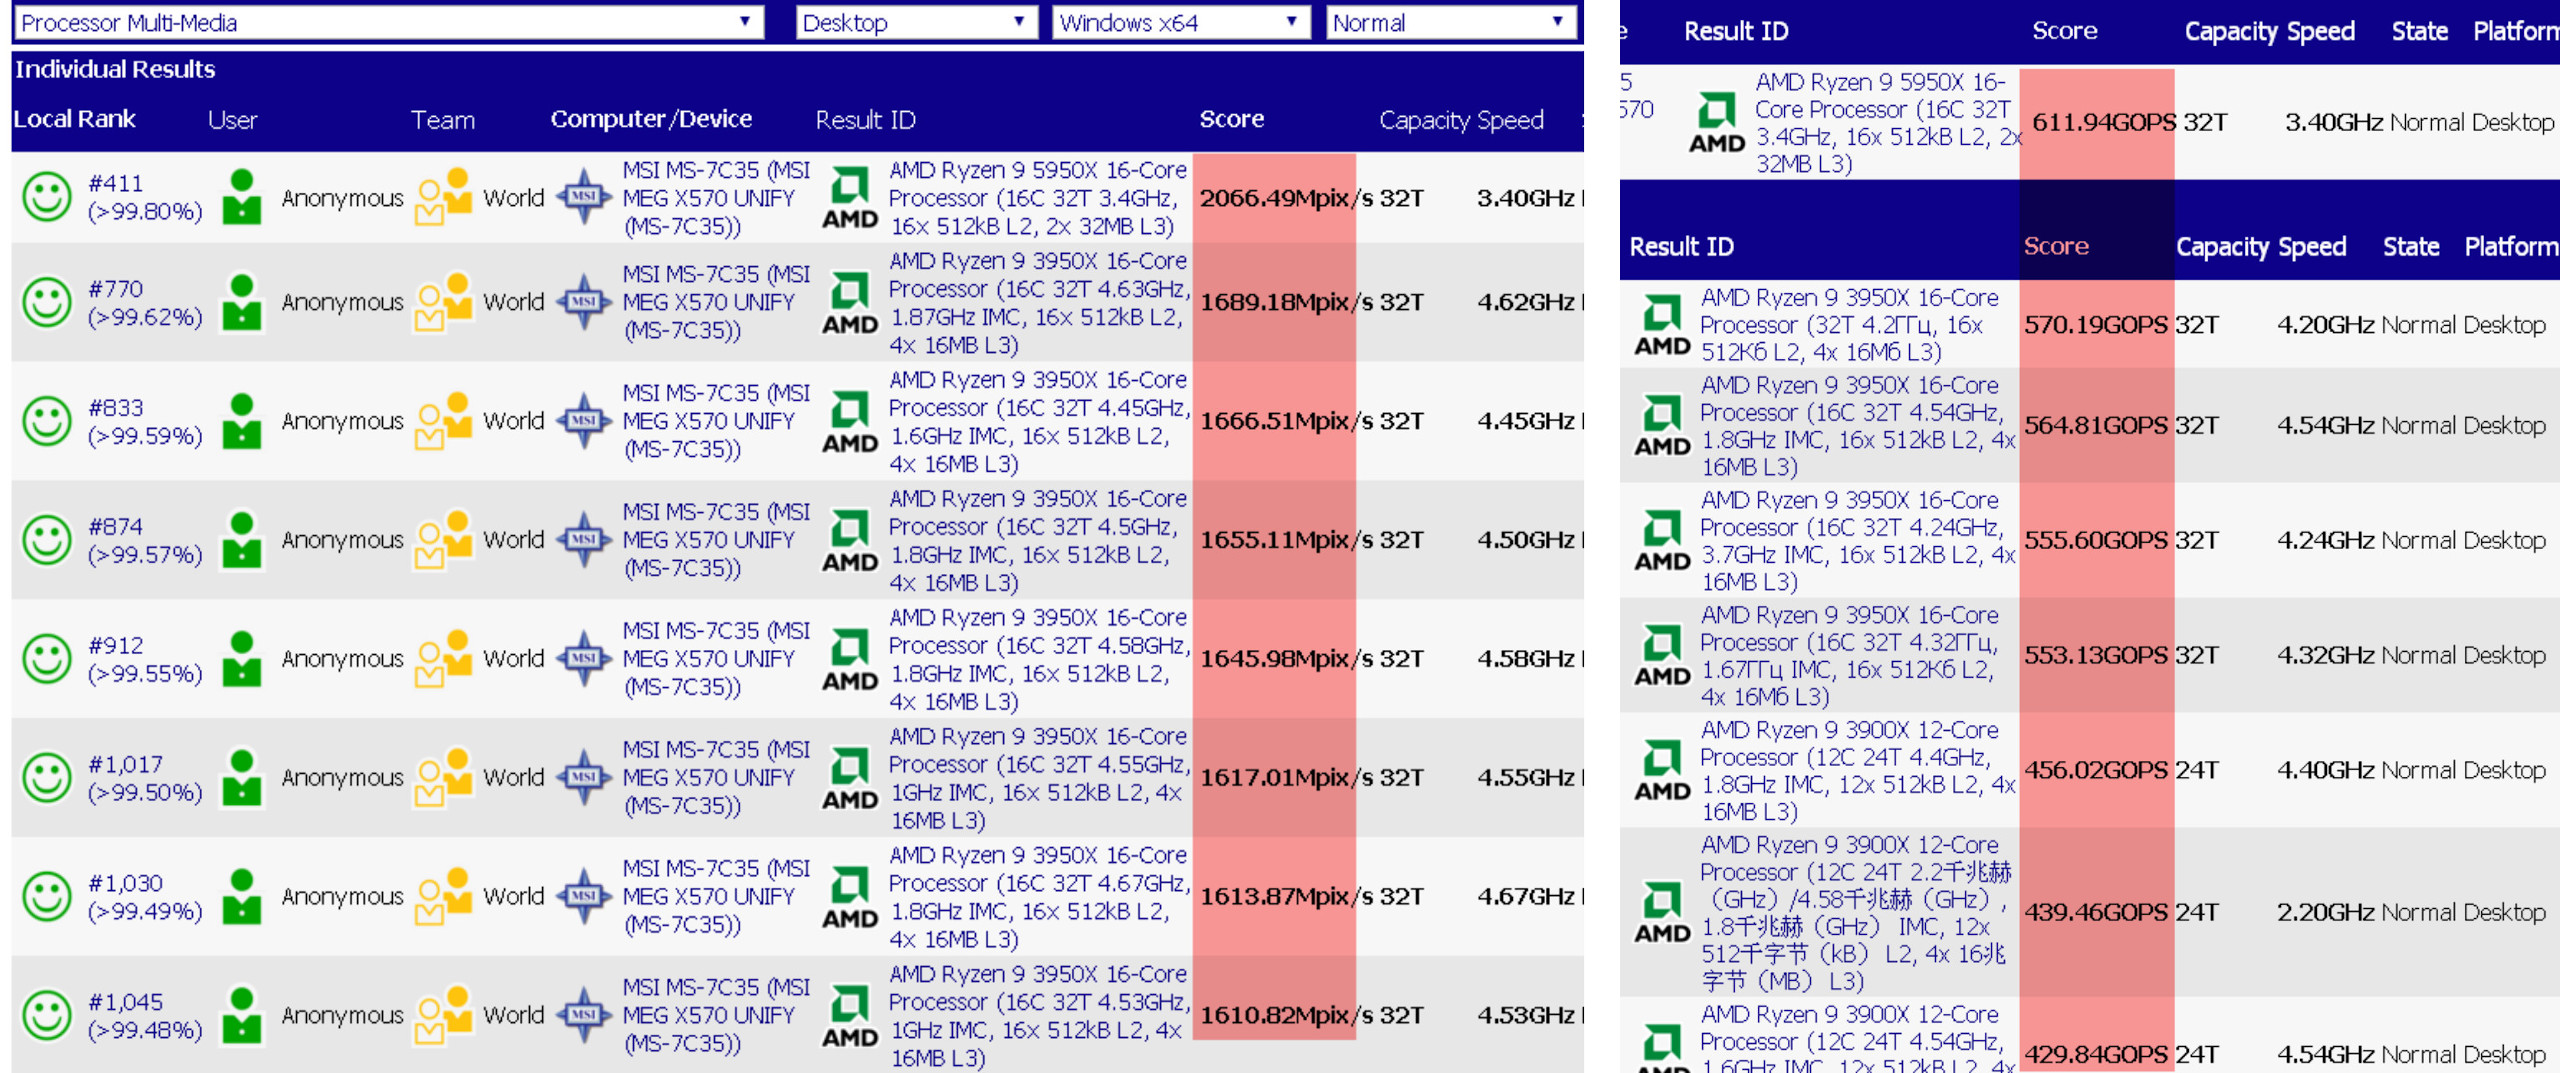The width and height of the screenshot is (2560, 1073).
Task: Sort by Computer/Device column header
Action: click(651, 119)
